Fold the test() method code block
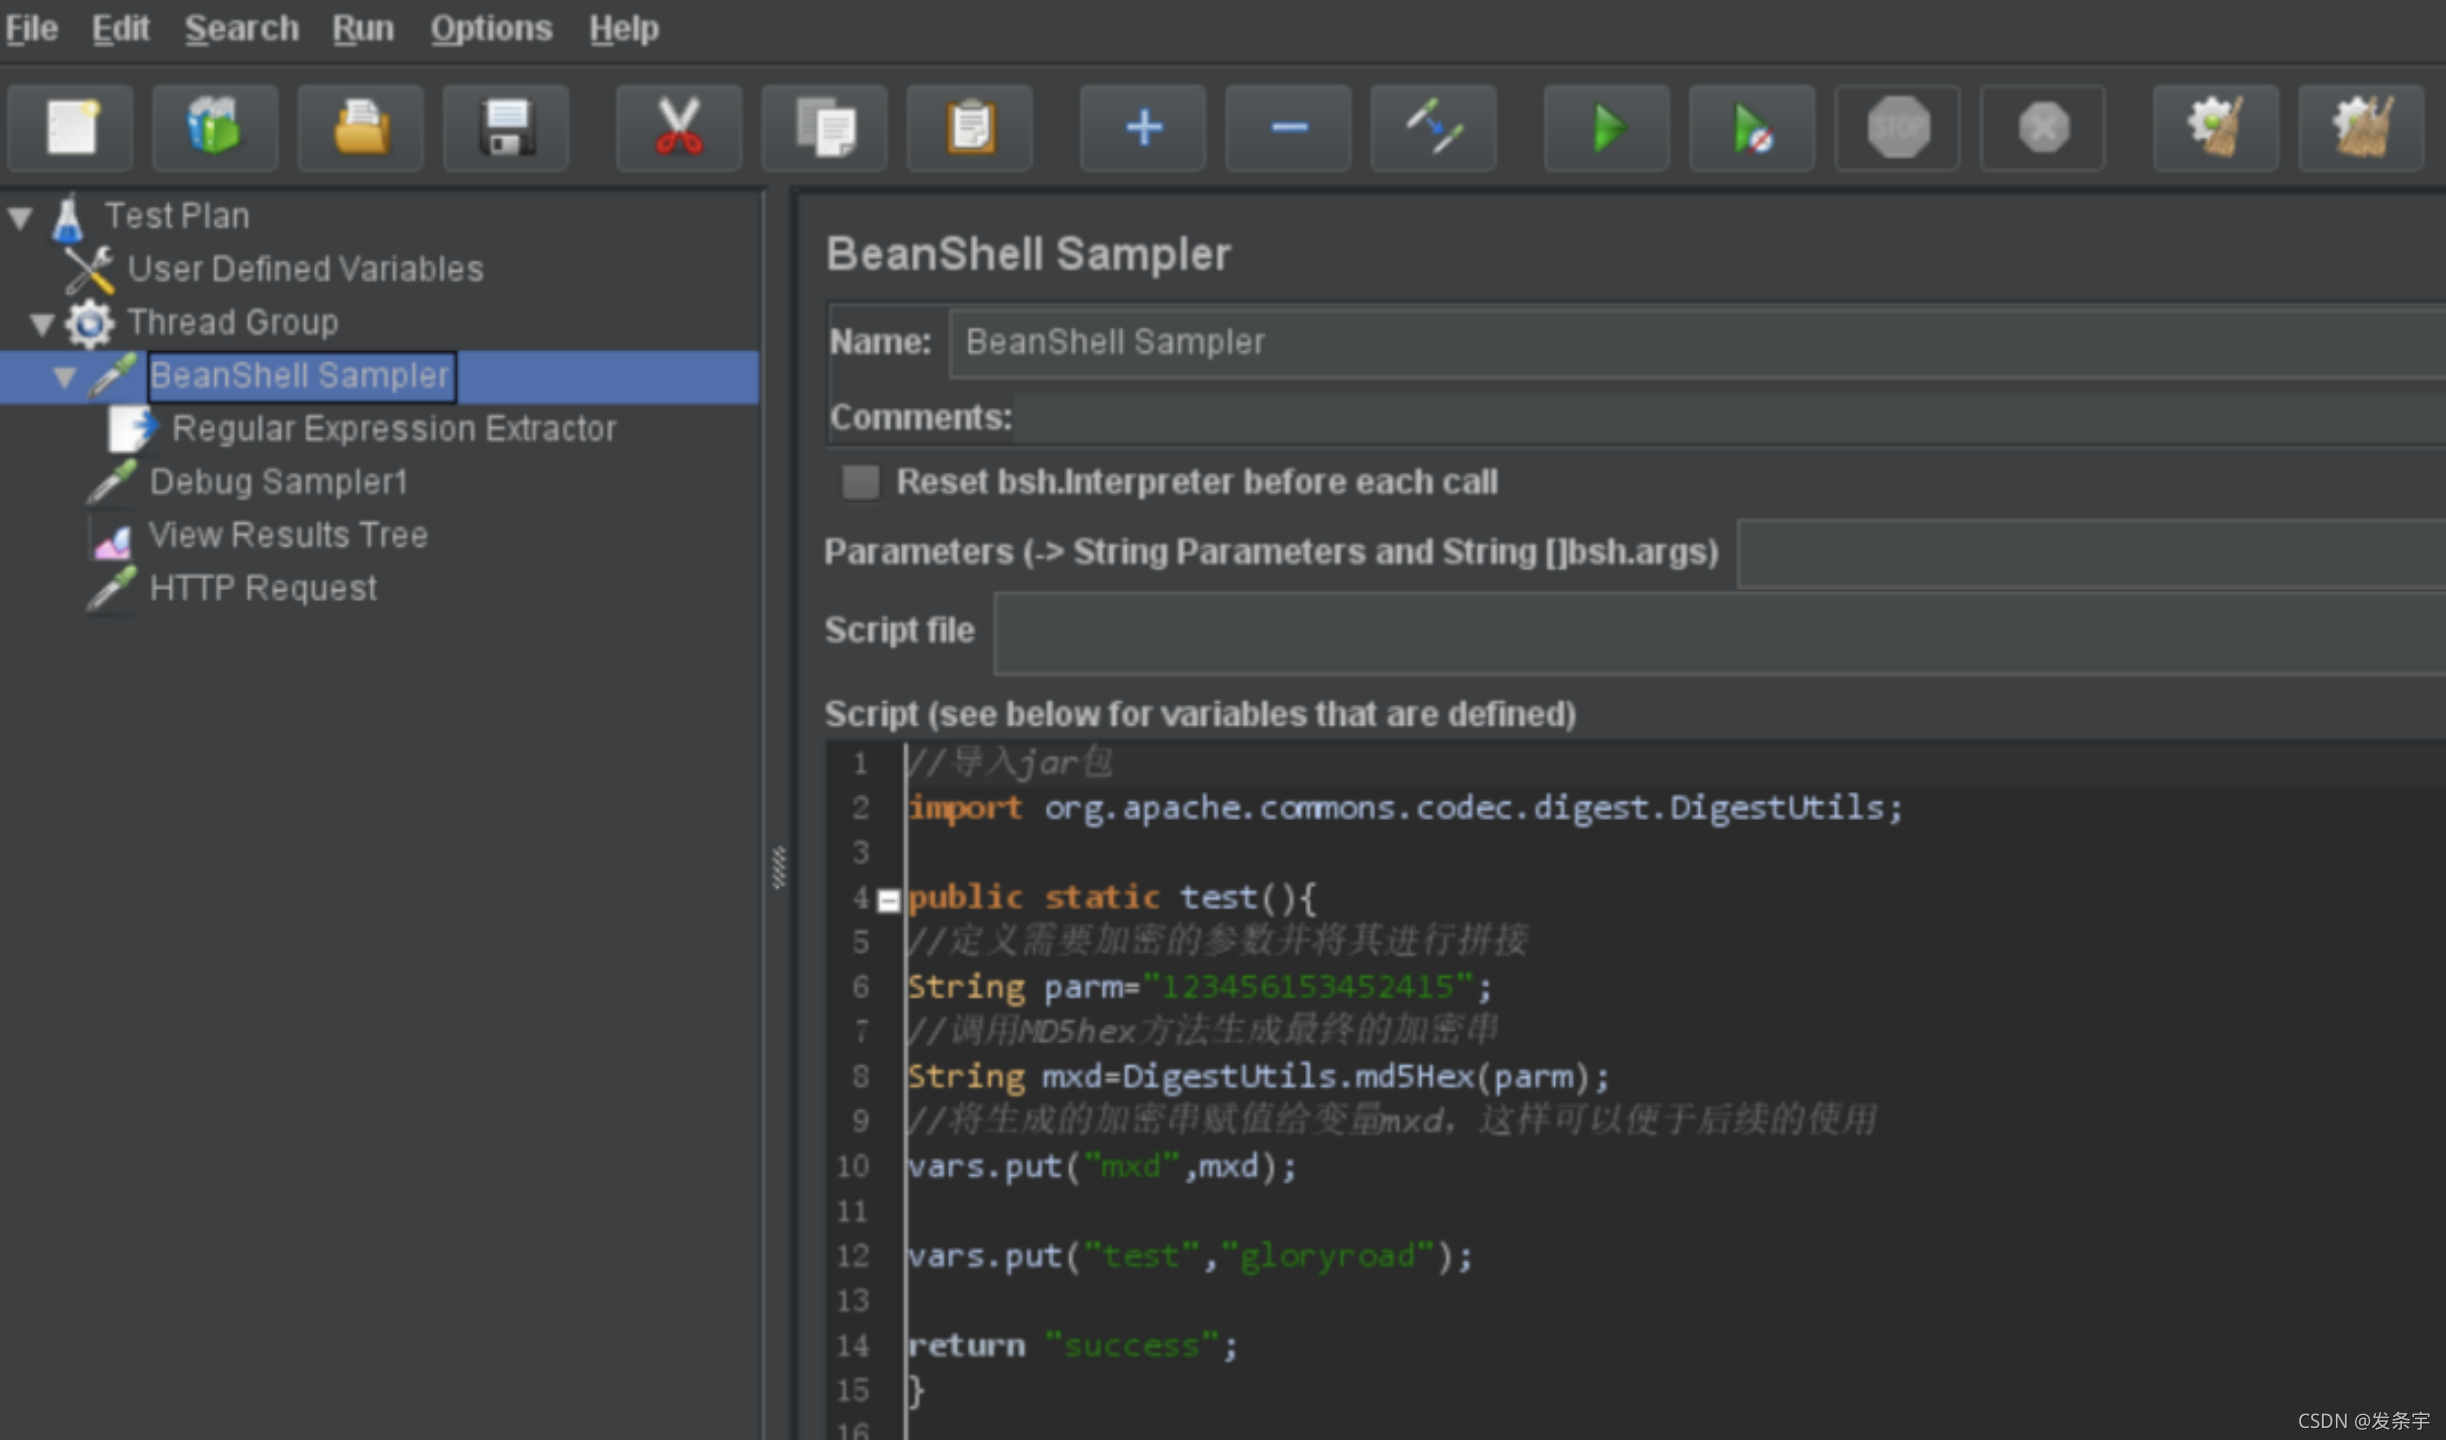Screen dimensions: 2446x1440 tap(888, 900)
